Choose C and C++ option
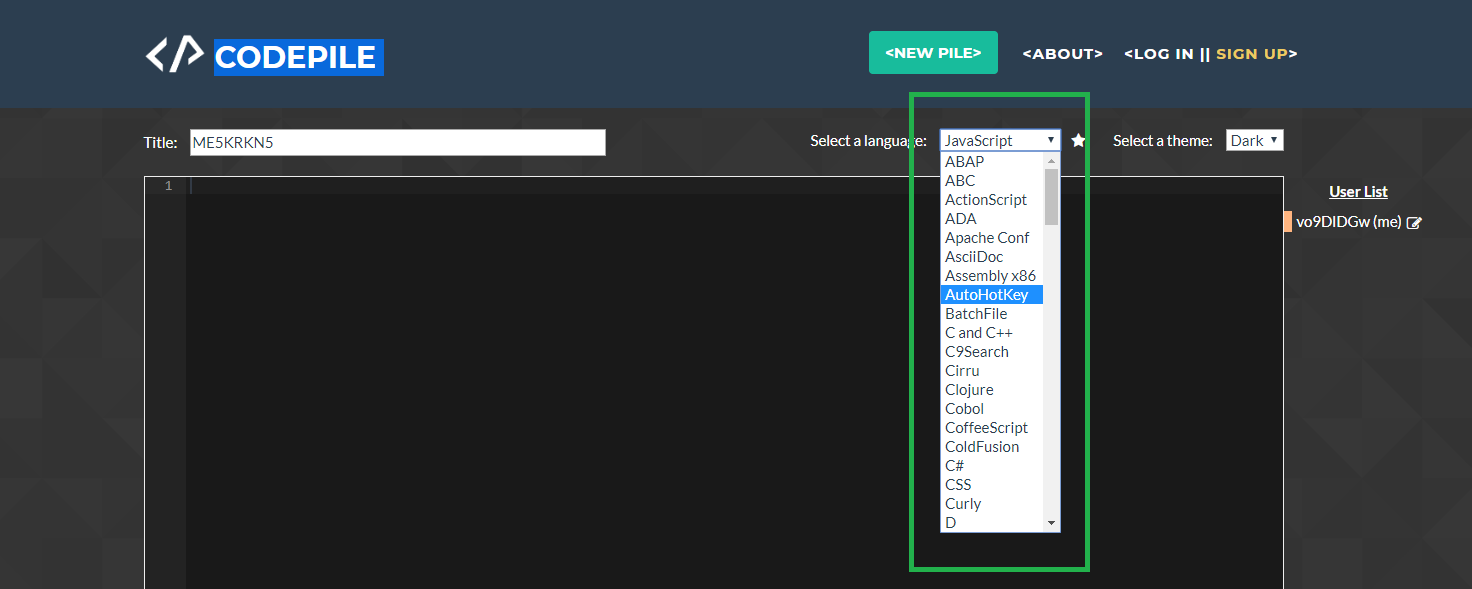Image resolution: width=1472 pixels, height=589 pixels. (x=992, y=333)
